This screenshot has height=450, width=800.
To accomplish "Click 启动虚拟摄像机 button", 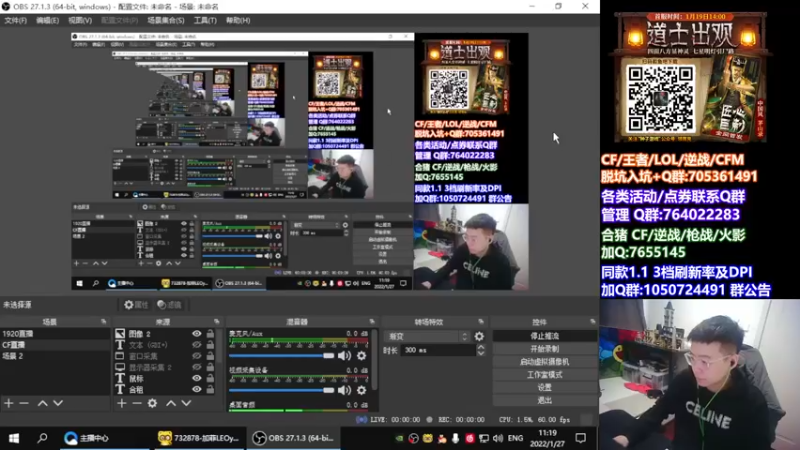I will tap(544, 362).
